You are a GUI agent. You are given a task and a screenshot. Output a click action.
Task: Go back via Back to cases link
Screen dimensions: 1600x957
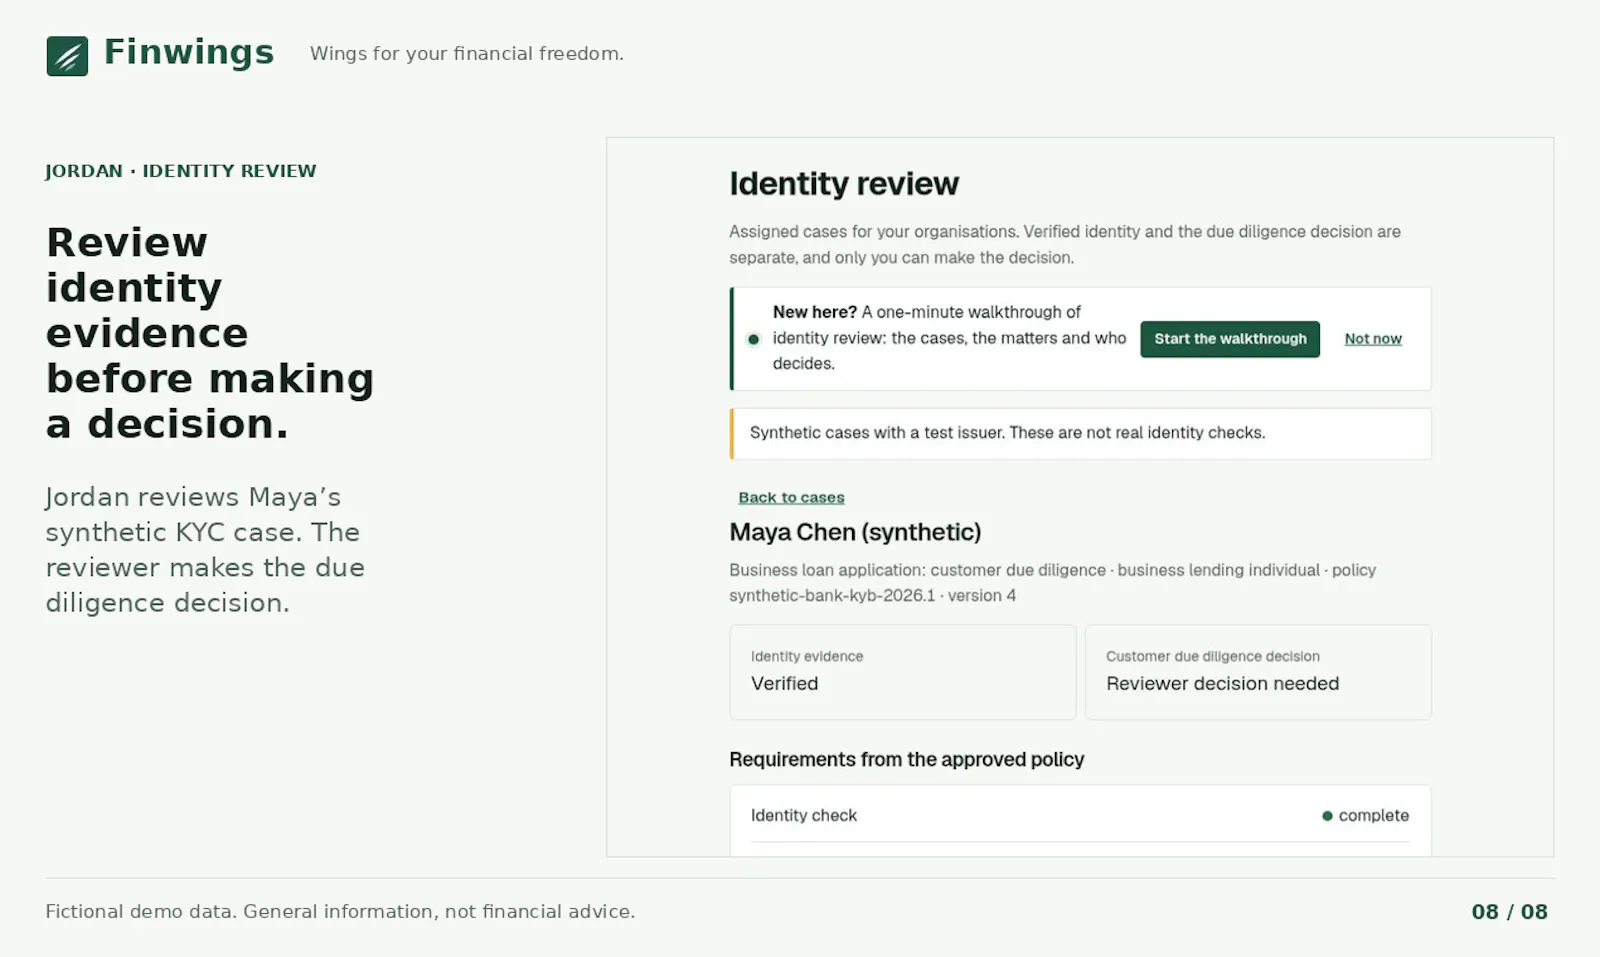[x=791, y=497]
